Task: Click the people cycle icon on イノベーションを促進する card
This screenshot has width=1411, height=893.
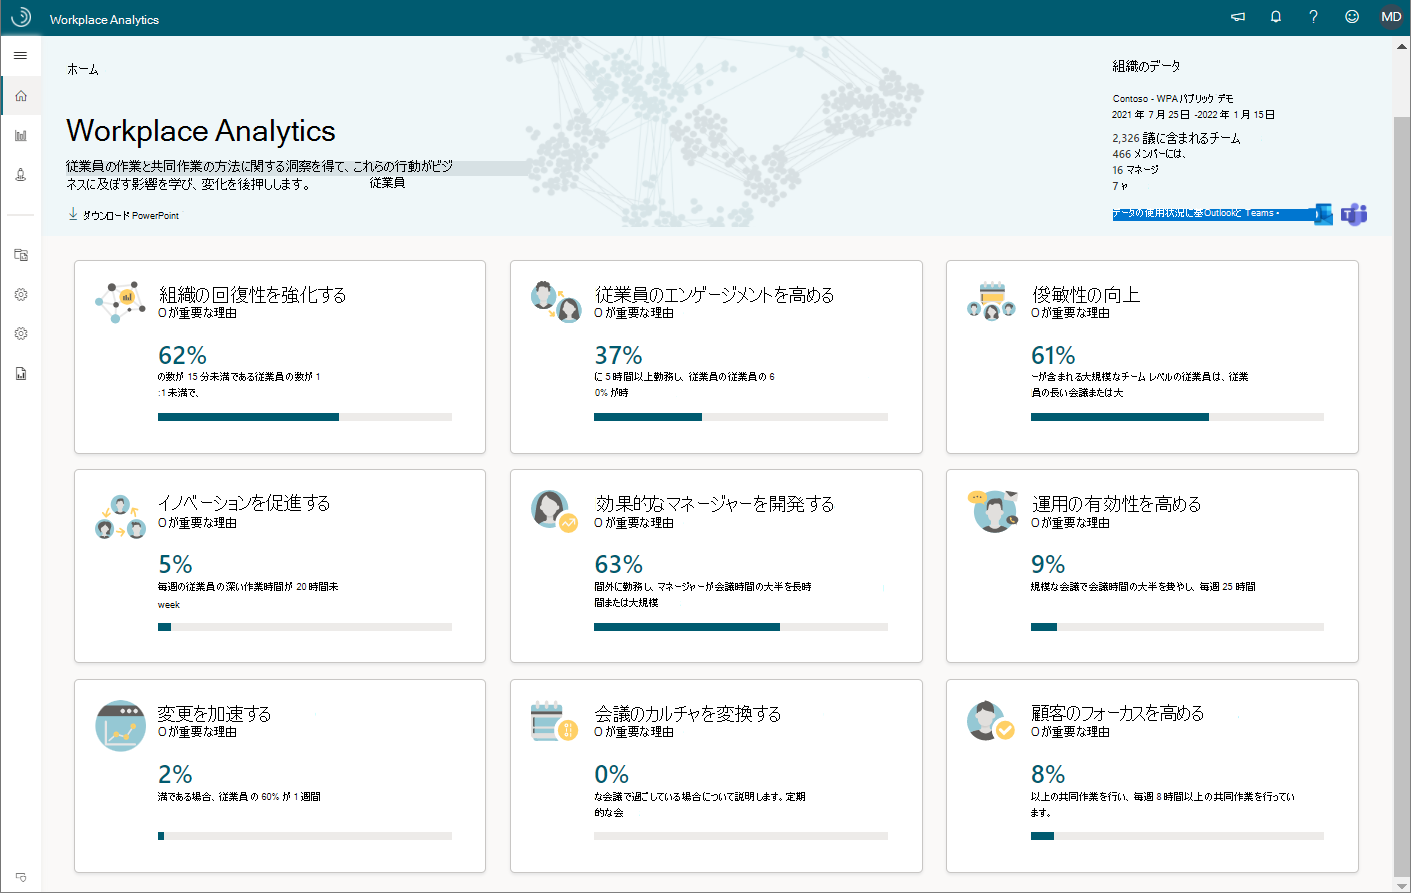Action: [121, 516]
